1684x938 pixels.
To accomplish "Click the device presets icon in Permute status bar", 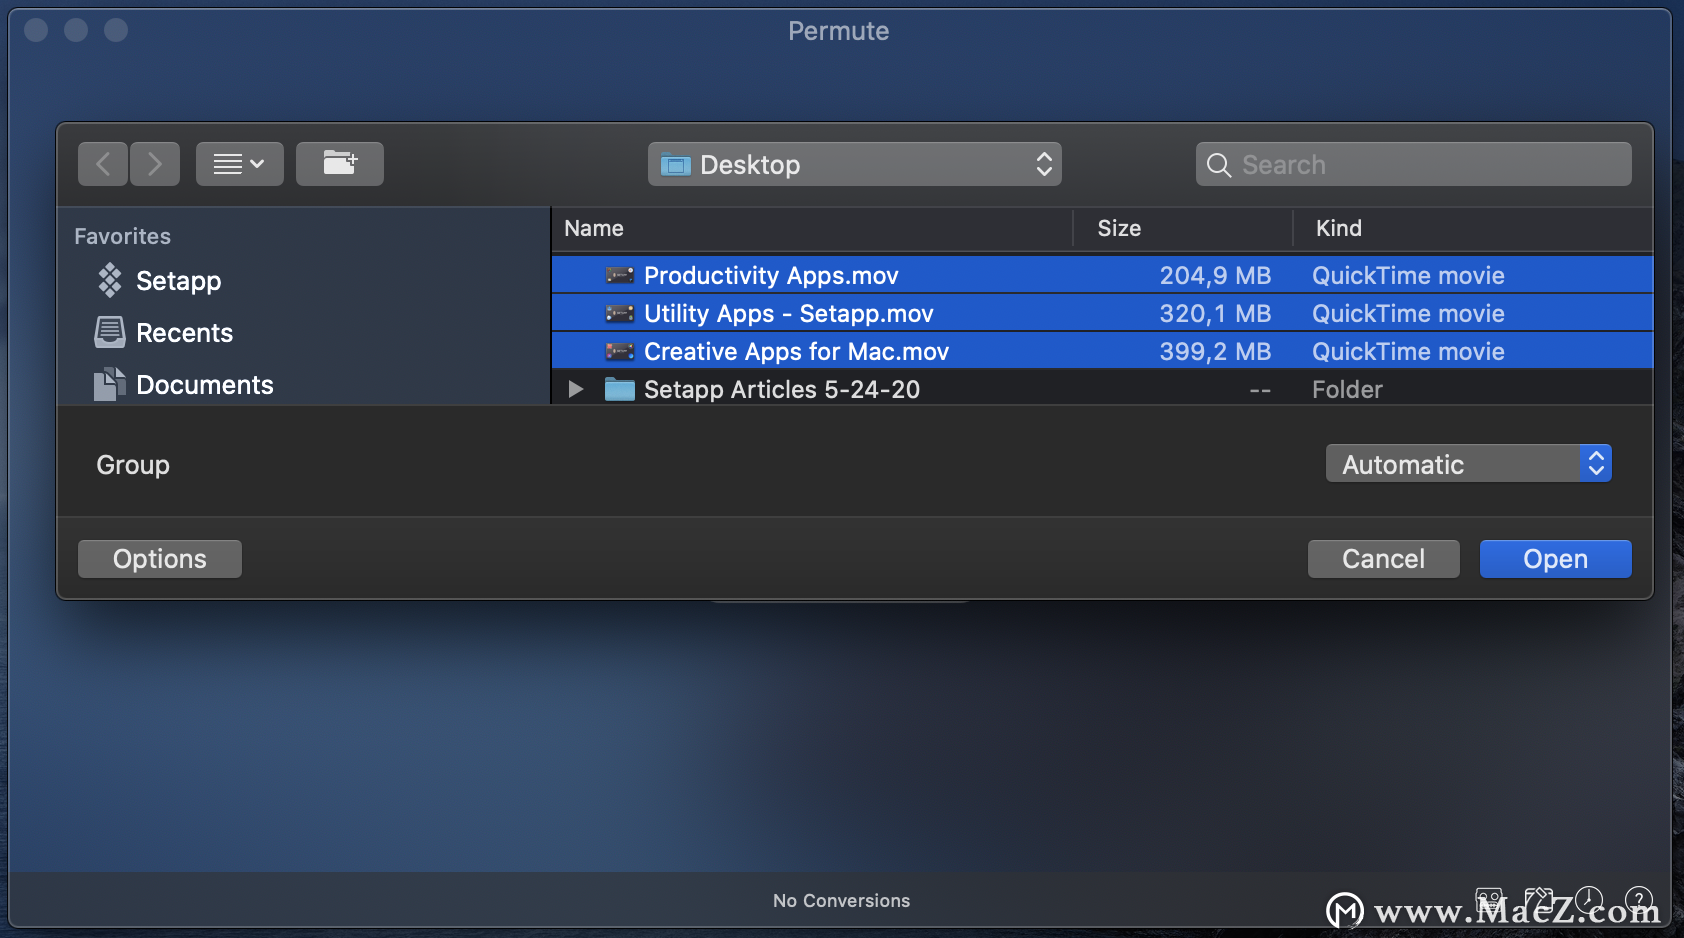I will (1539, 900).
